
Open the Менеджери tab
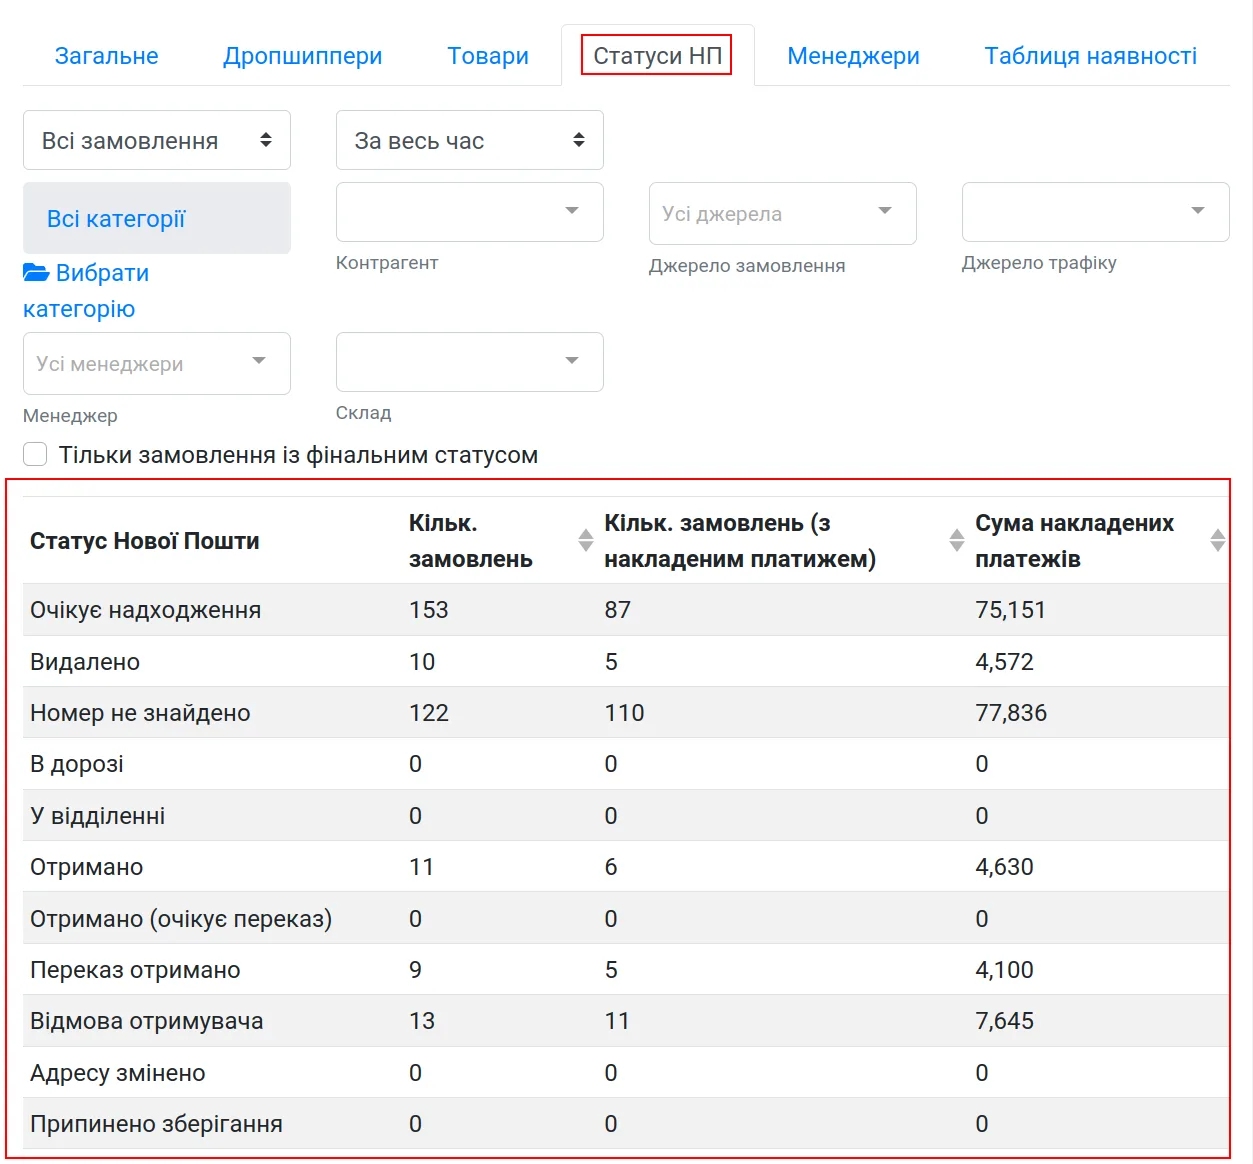pyautogui.click(x=853, y=56)
